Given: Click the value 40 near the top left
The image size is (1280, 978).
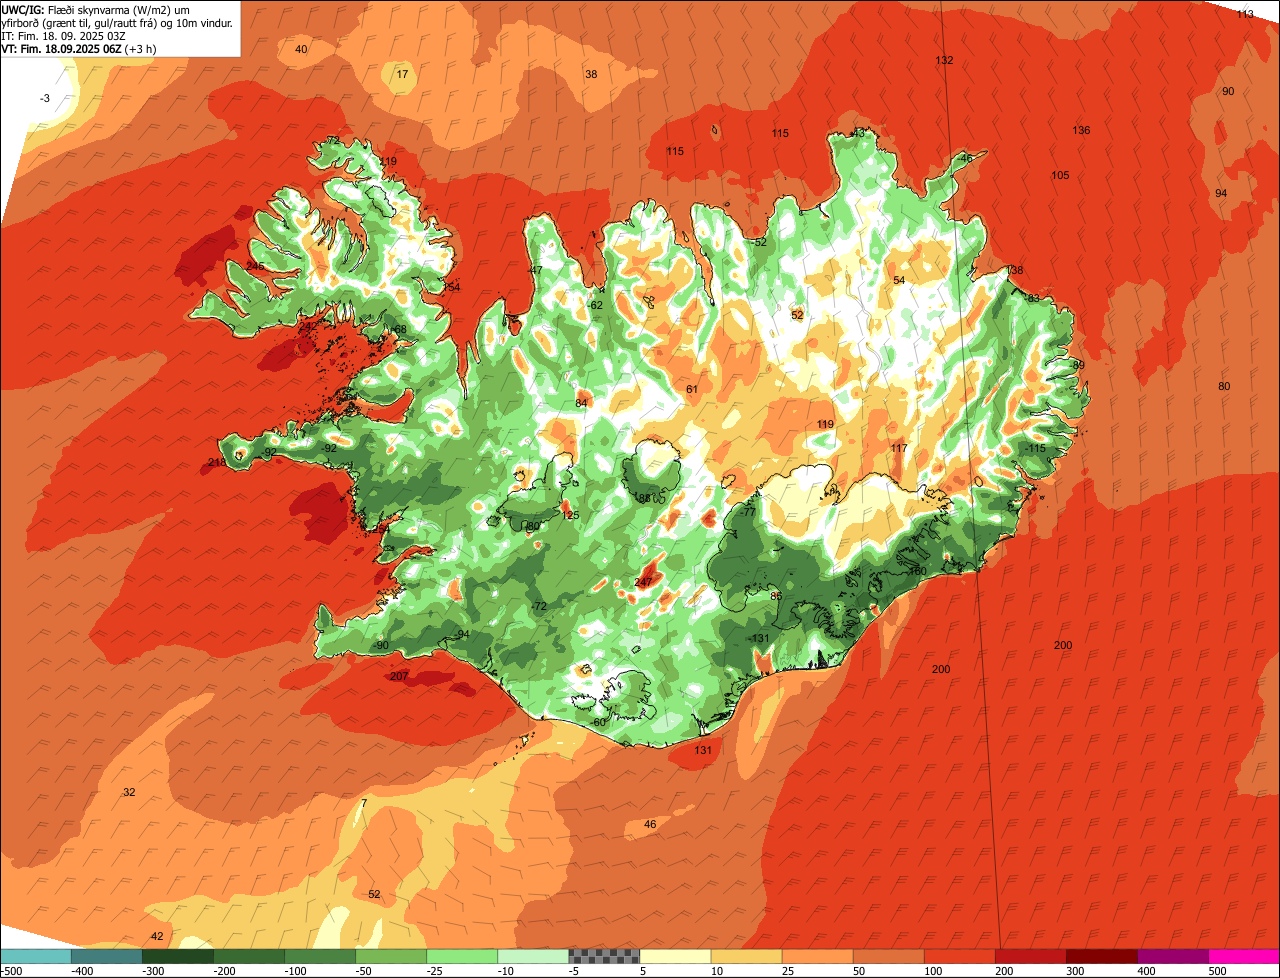Looking at the screenshot, I should [301, 49].
